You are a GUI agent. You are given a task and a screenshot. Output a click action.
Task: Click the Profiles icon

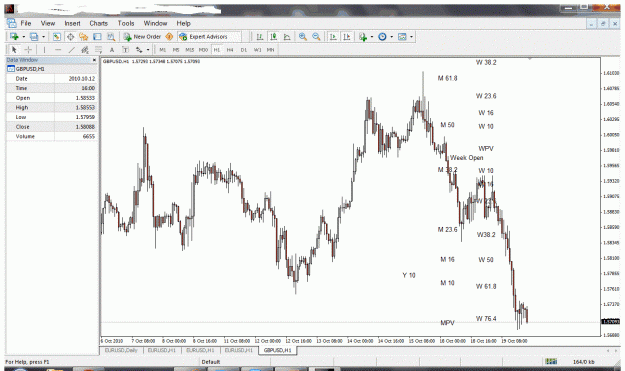(x=34, y=37)
